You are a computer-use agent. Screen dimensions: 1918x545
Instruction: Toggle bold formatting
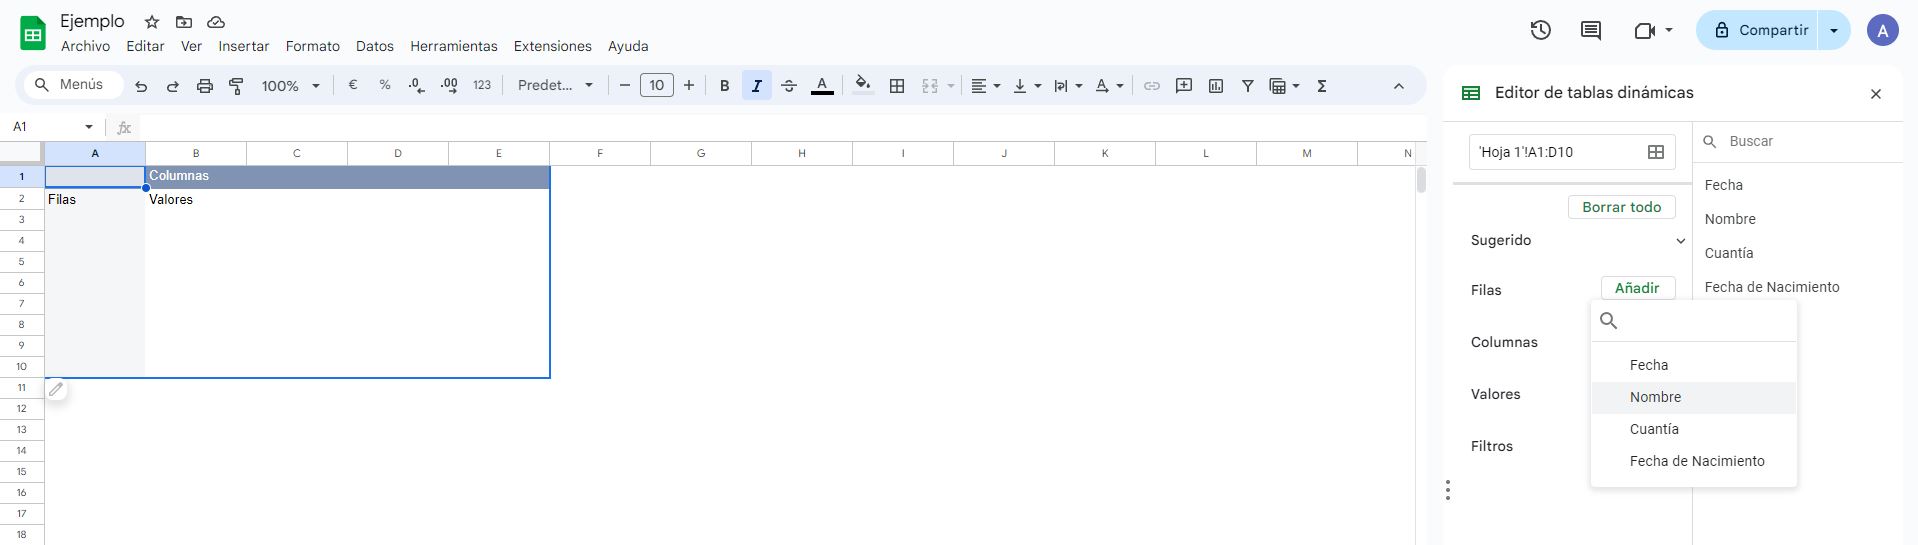coord(724,85)
